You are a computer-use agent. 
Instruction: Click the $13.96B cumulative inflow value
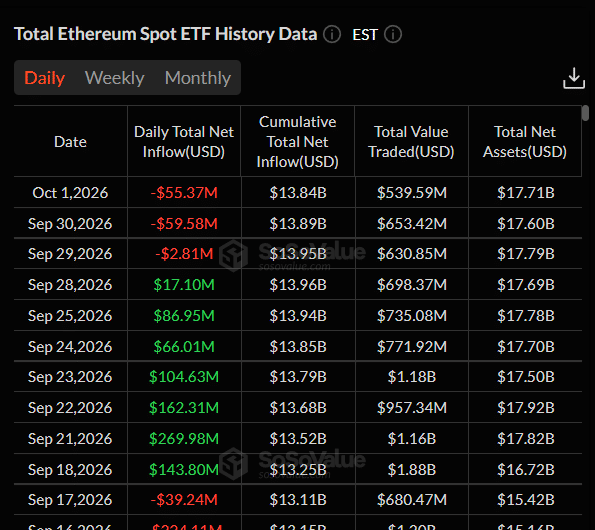pos(298,285)
